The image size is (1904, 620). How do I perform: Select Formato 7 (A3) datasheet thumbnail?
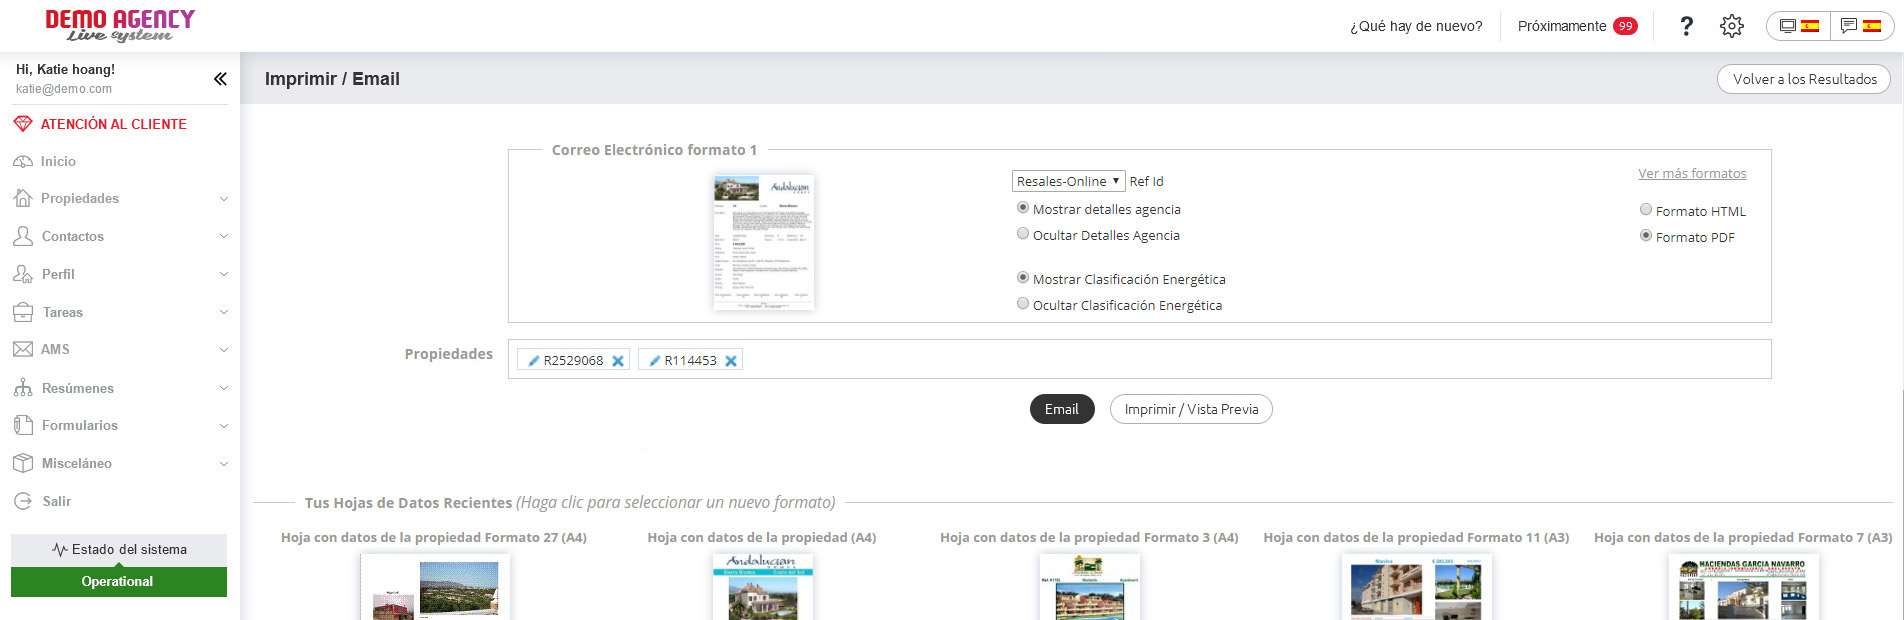point(1744,587)
